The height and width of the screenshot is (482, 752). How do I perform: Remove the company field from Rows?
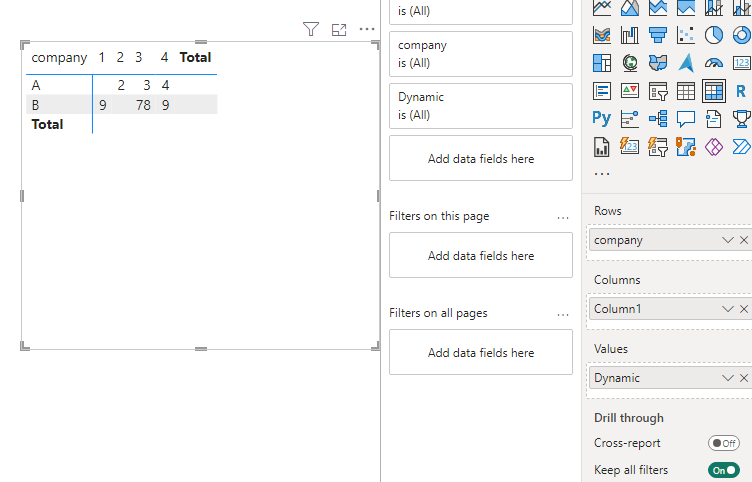point(744,240)
